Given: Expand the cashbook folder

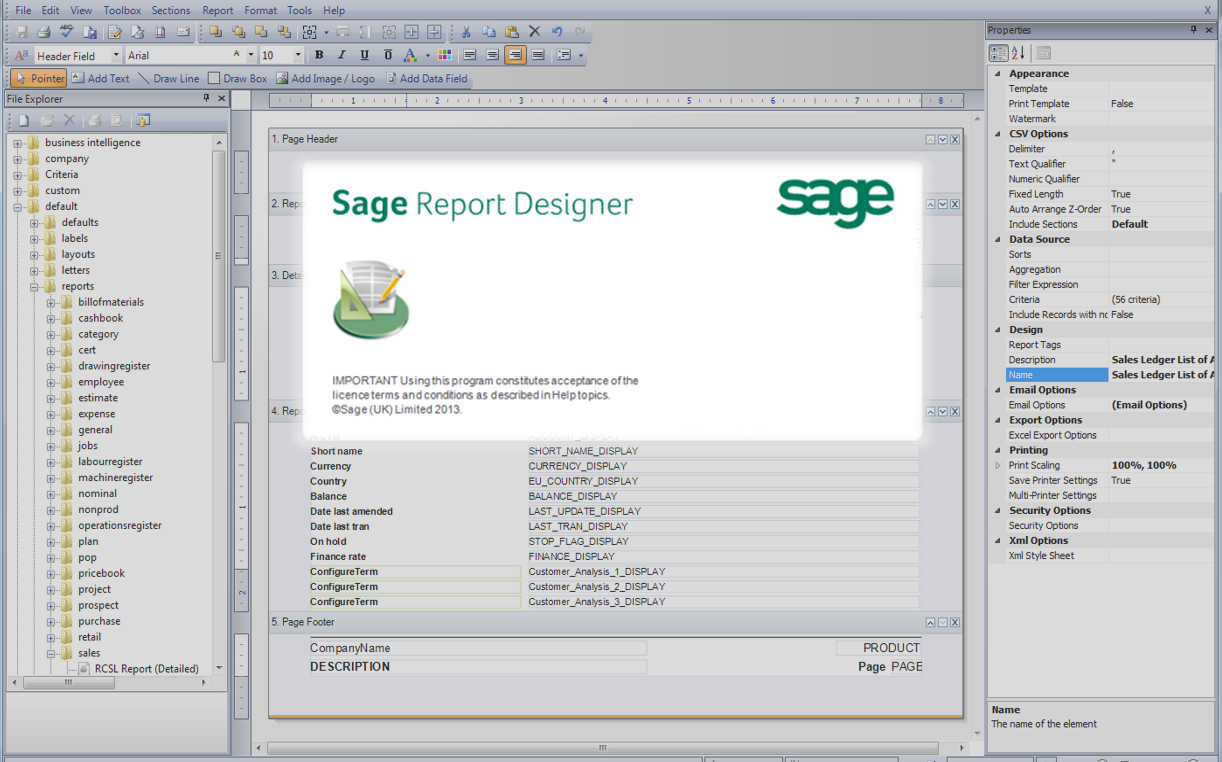Looking at the screenshot, I should point(51,319).
